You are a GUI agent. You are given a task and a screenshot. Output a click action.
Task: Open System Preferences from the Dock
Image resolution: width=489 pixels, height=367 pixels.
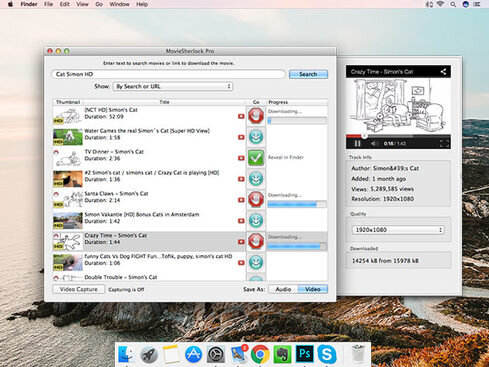pyautogui.click(x=216, y=354)
